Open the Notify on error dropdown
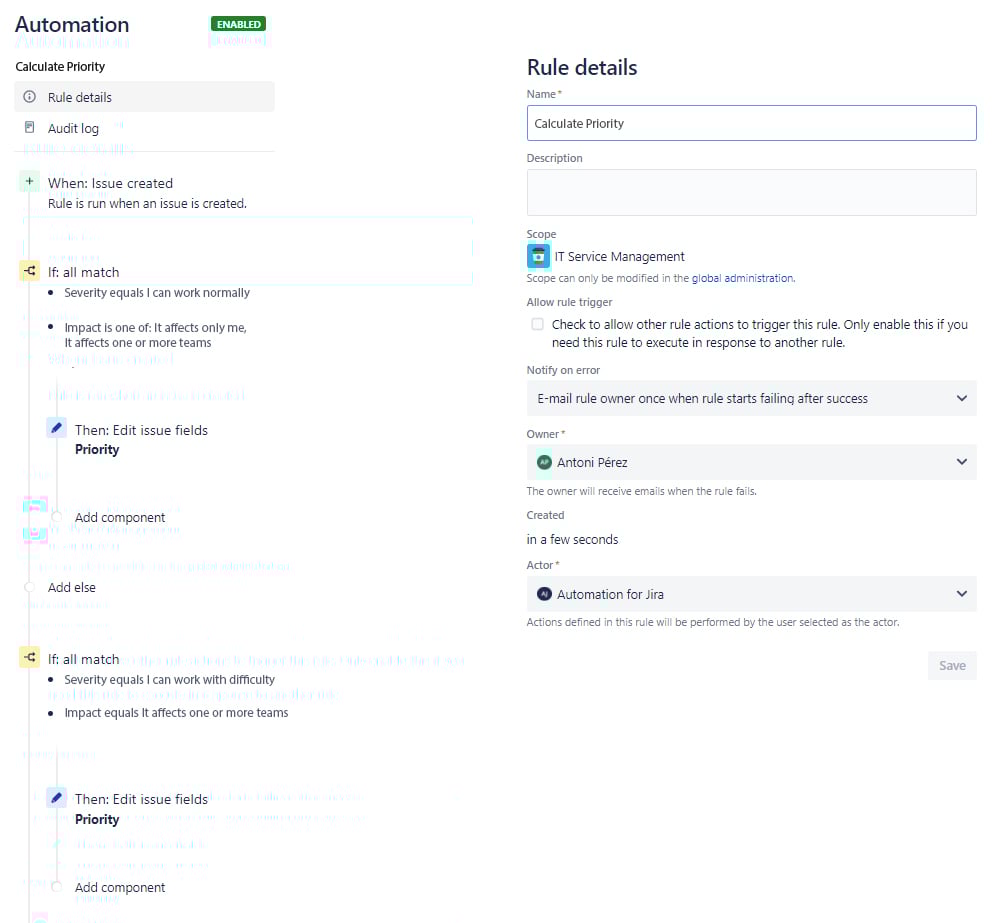The image size is (1005, 923). point(750,397)
